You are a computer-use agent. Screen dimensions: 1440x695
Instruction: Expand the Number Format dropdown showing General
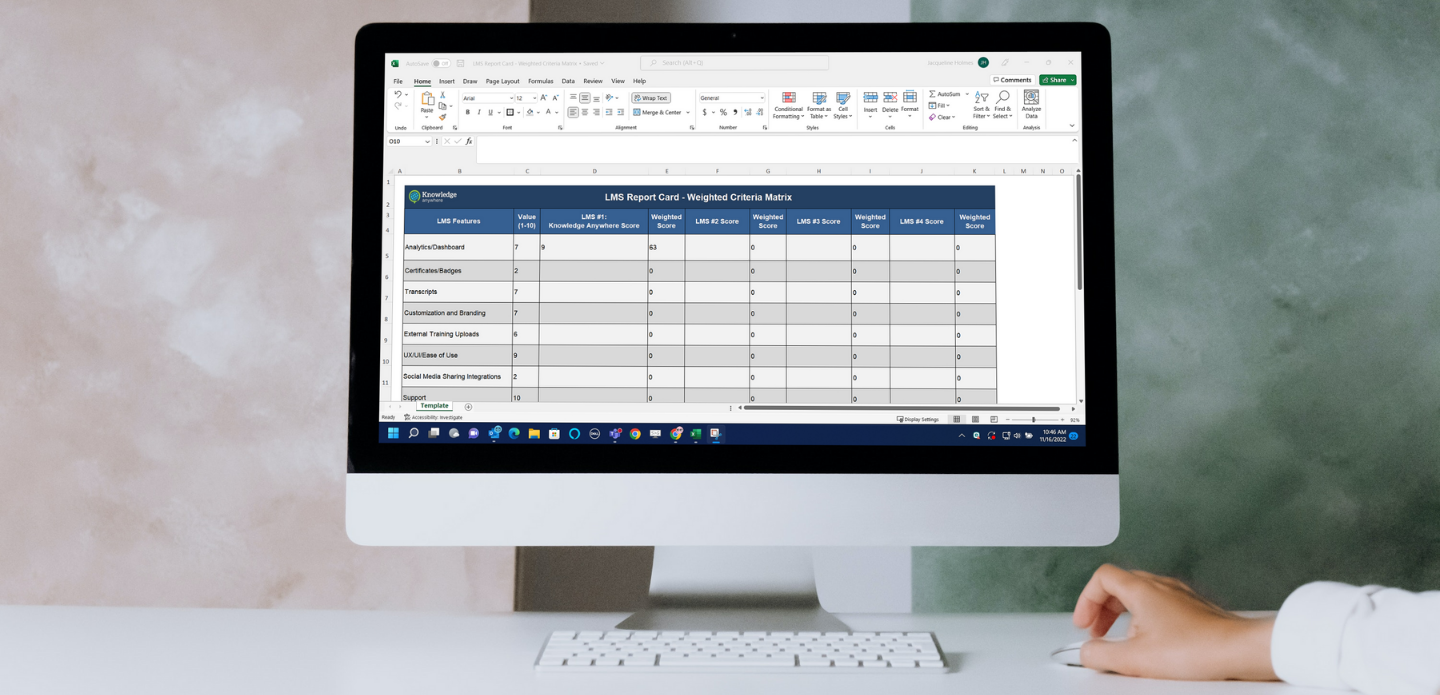(762, 97)
